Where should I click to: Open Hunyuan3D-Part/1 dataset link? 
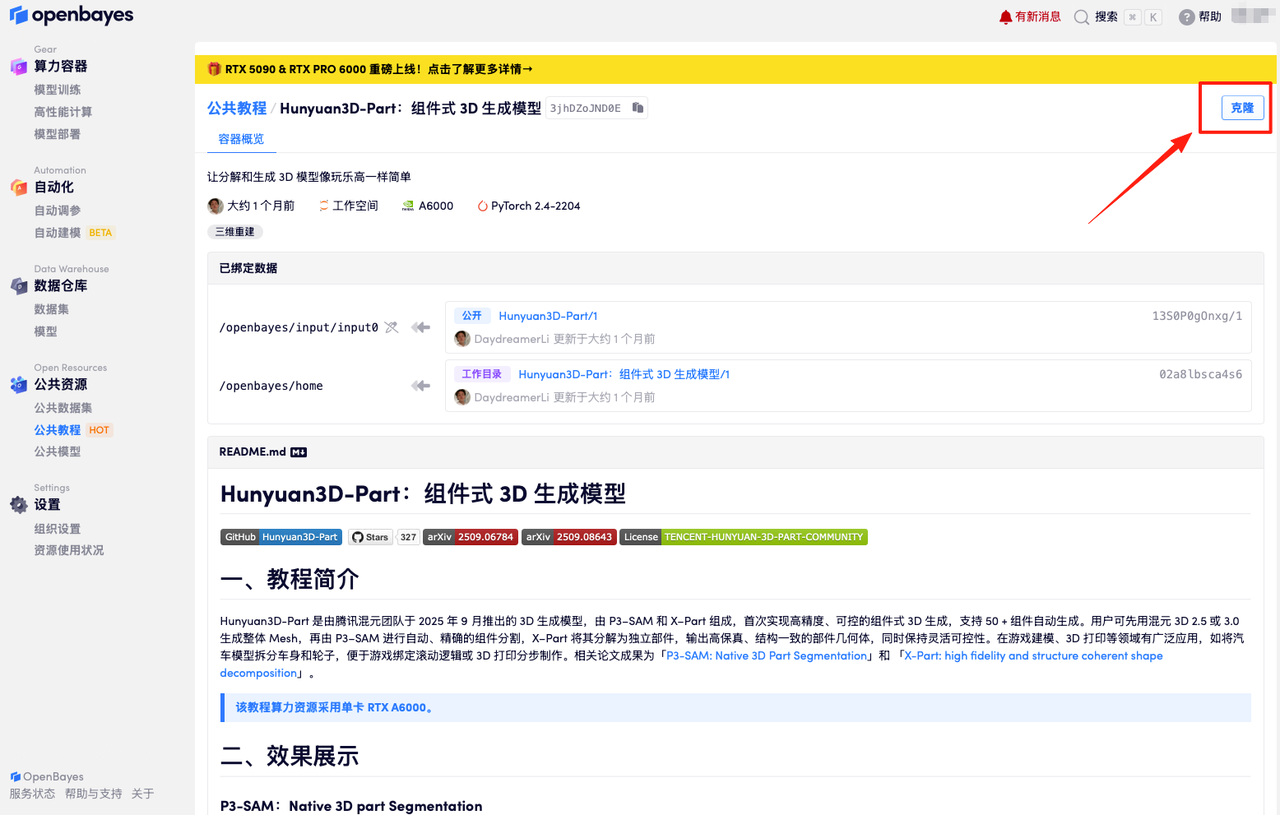pyautogui.click(x=548, y=316)
